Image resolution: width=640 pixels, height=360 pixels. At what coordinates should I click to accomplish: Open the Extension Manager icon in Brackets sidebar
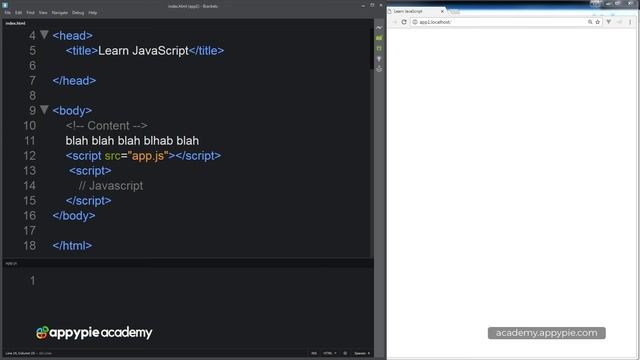point(379,38)
